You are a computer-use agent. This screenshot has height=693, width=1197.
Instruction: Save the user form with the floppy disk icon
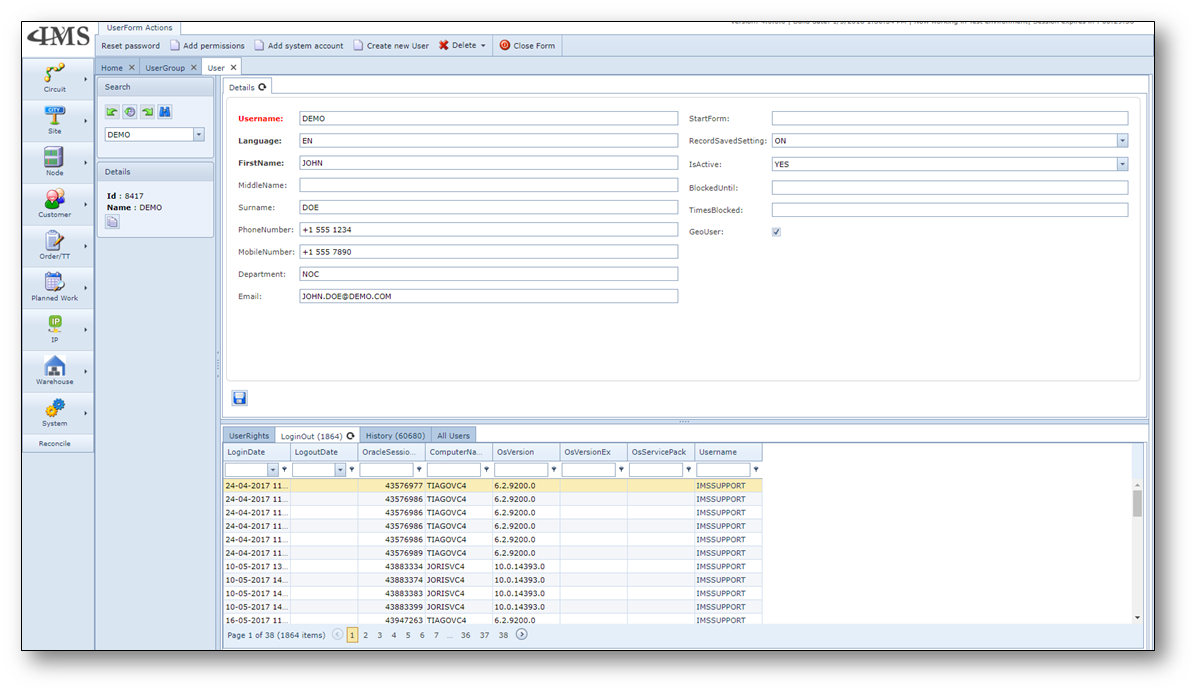coord(239,398)
